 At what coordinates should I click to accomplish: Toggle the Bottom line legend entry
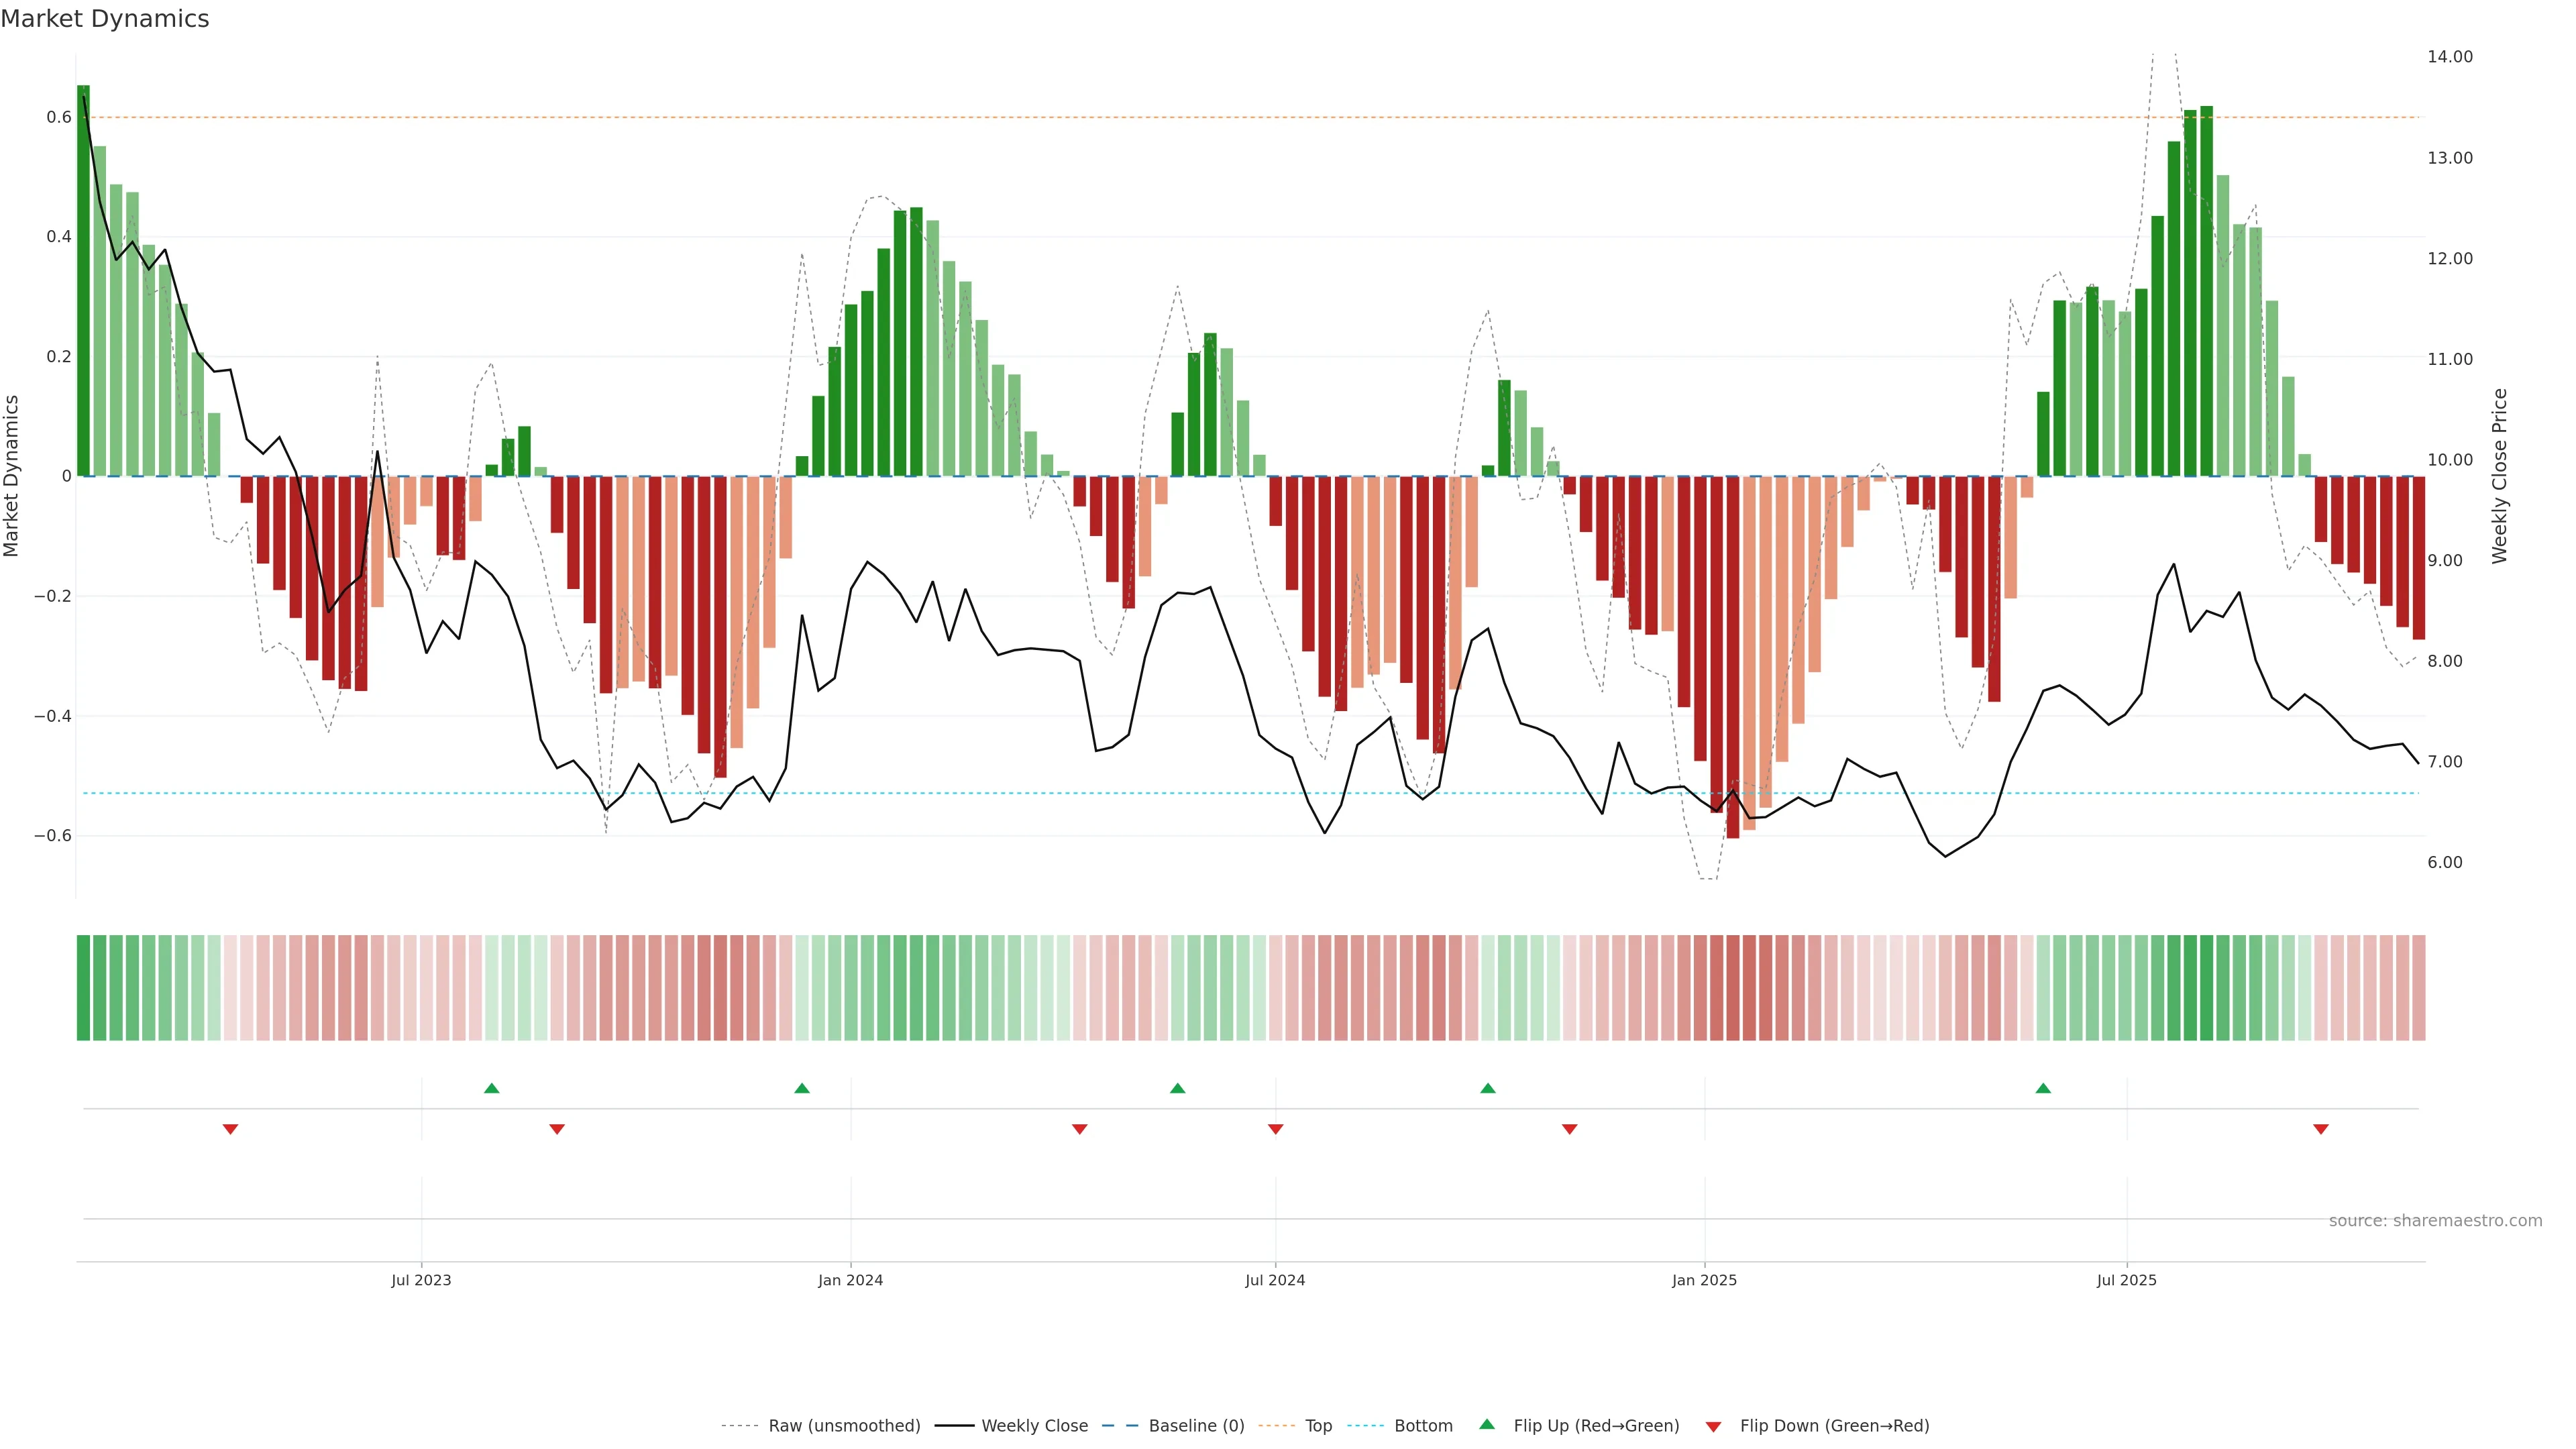(x=1423, y=1426)
